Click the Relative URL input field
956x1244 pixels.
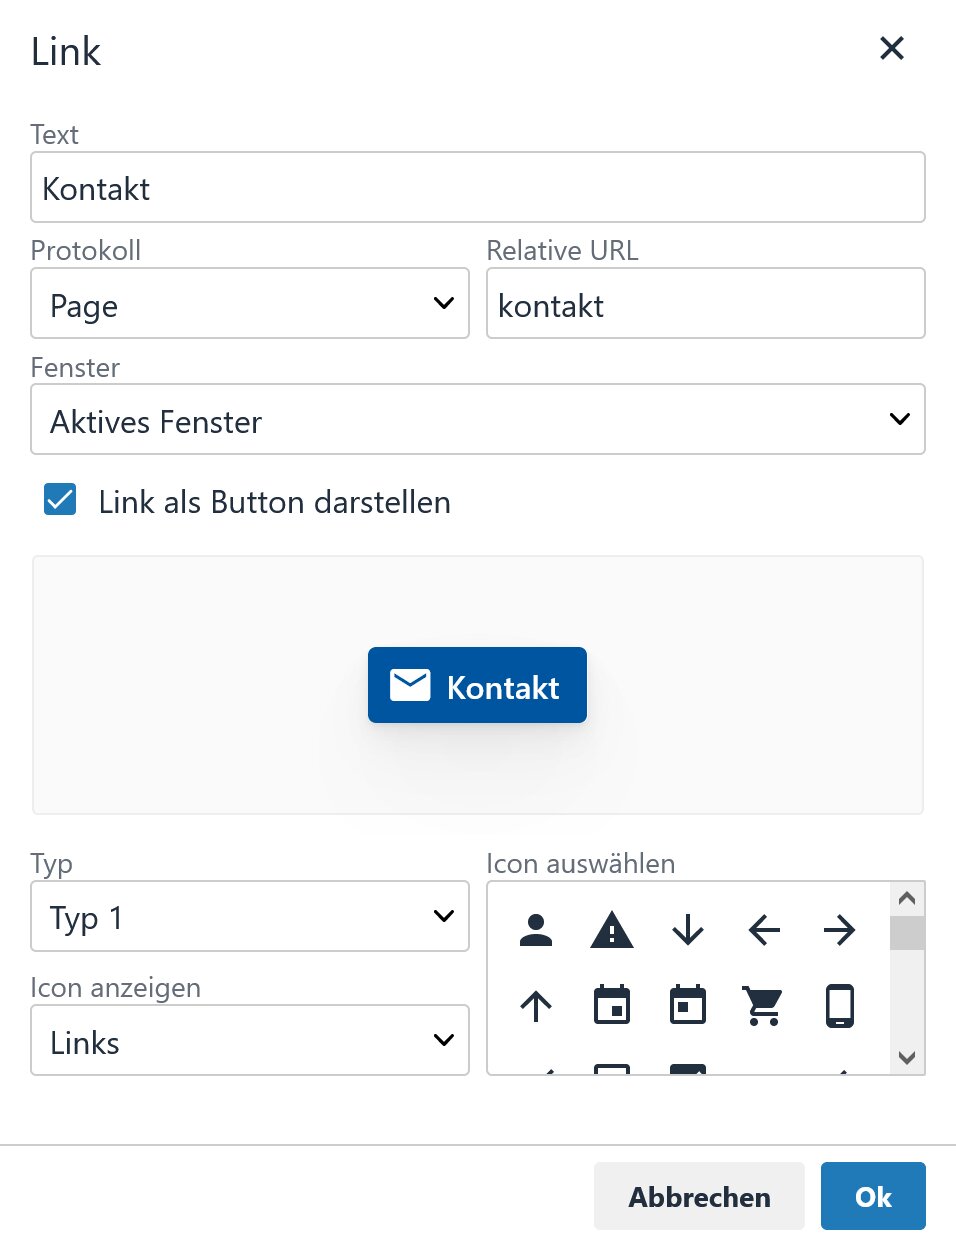(x=705, y=304)
